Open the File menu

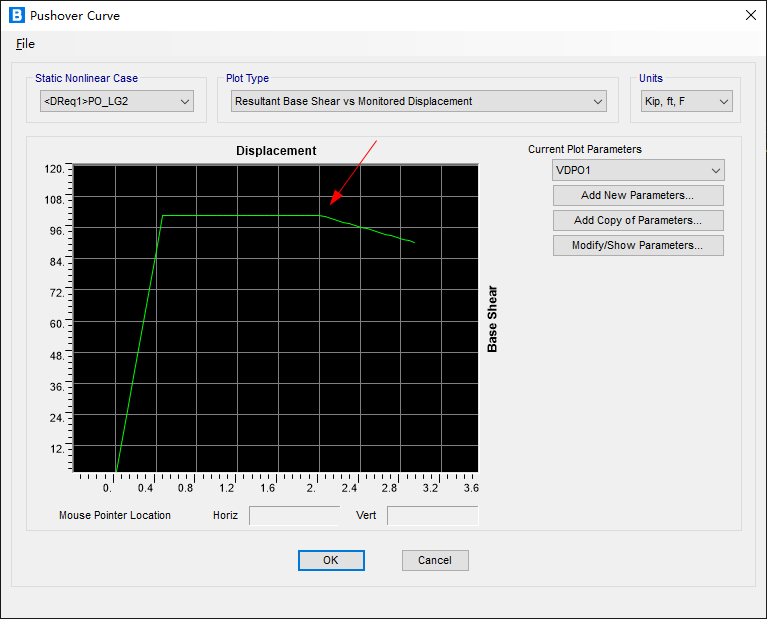click(25, 44)
